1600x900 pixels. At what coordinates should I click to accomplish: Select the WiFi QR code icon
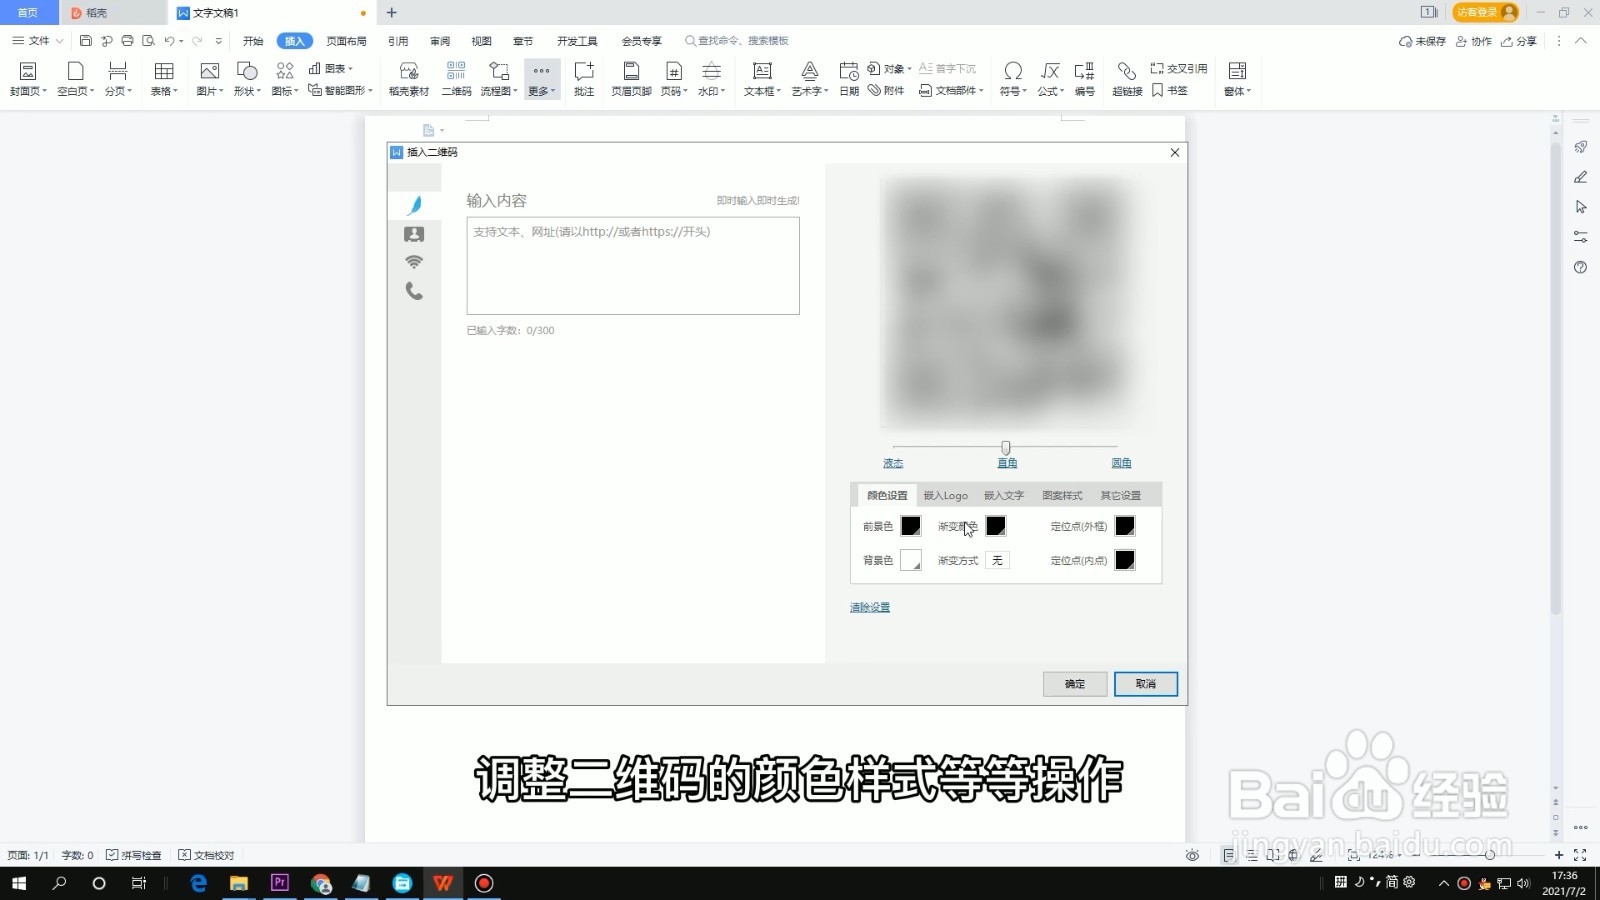pyautogui.click(x=414, y=262)
